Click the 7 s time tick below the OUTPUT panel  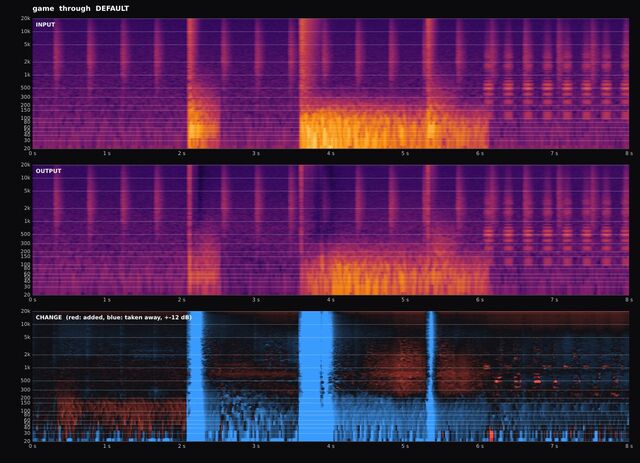[554, 300]
